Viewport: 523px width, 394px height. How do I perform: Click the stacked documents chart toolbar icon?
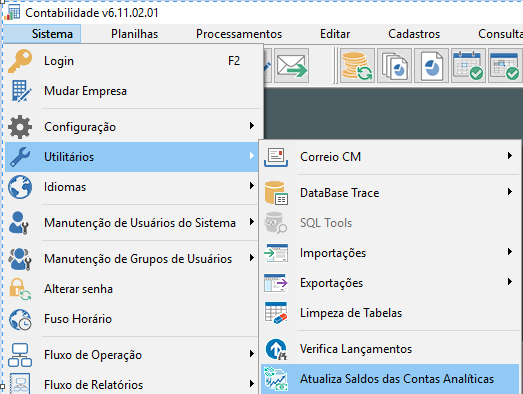394,66
